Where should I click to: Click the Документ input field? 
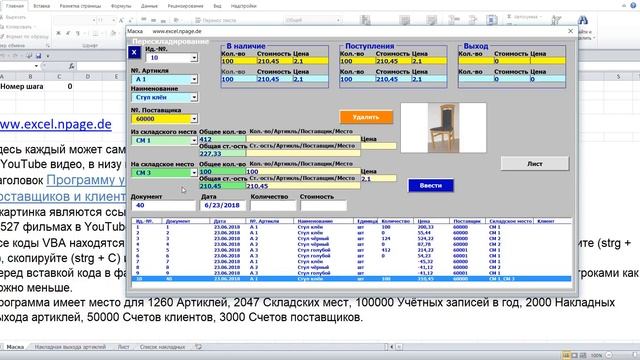pos(163,205)
